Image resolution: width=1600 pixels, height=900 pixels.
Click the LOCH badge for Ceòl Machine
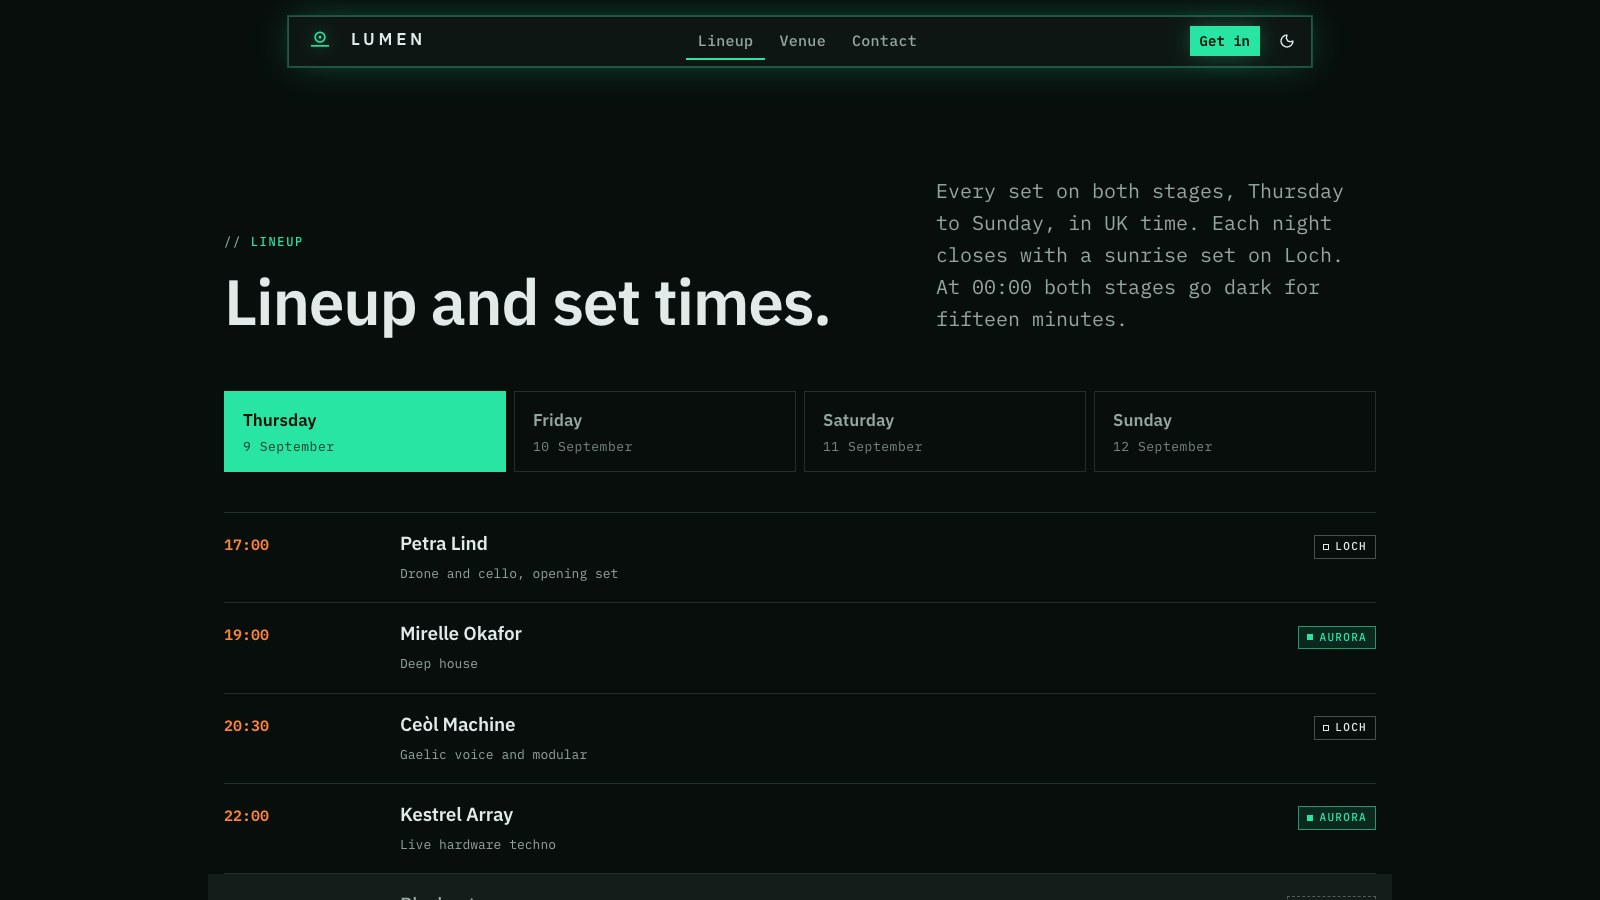(1344, 728)
